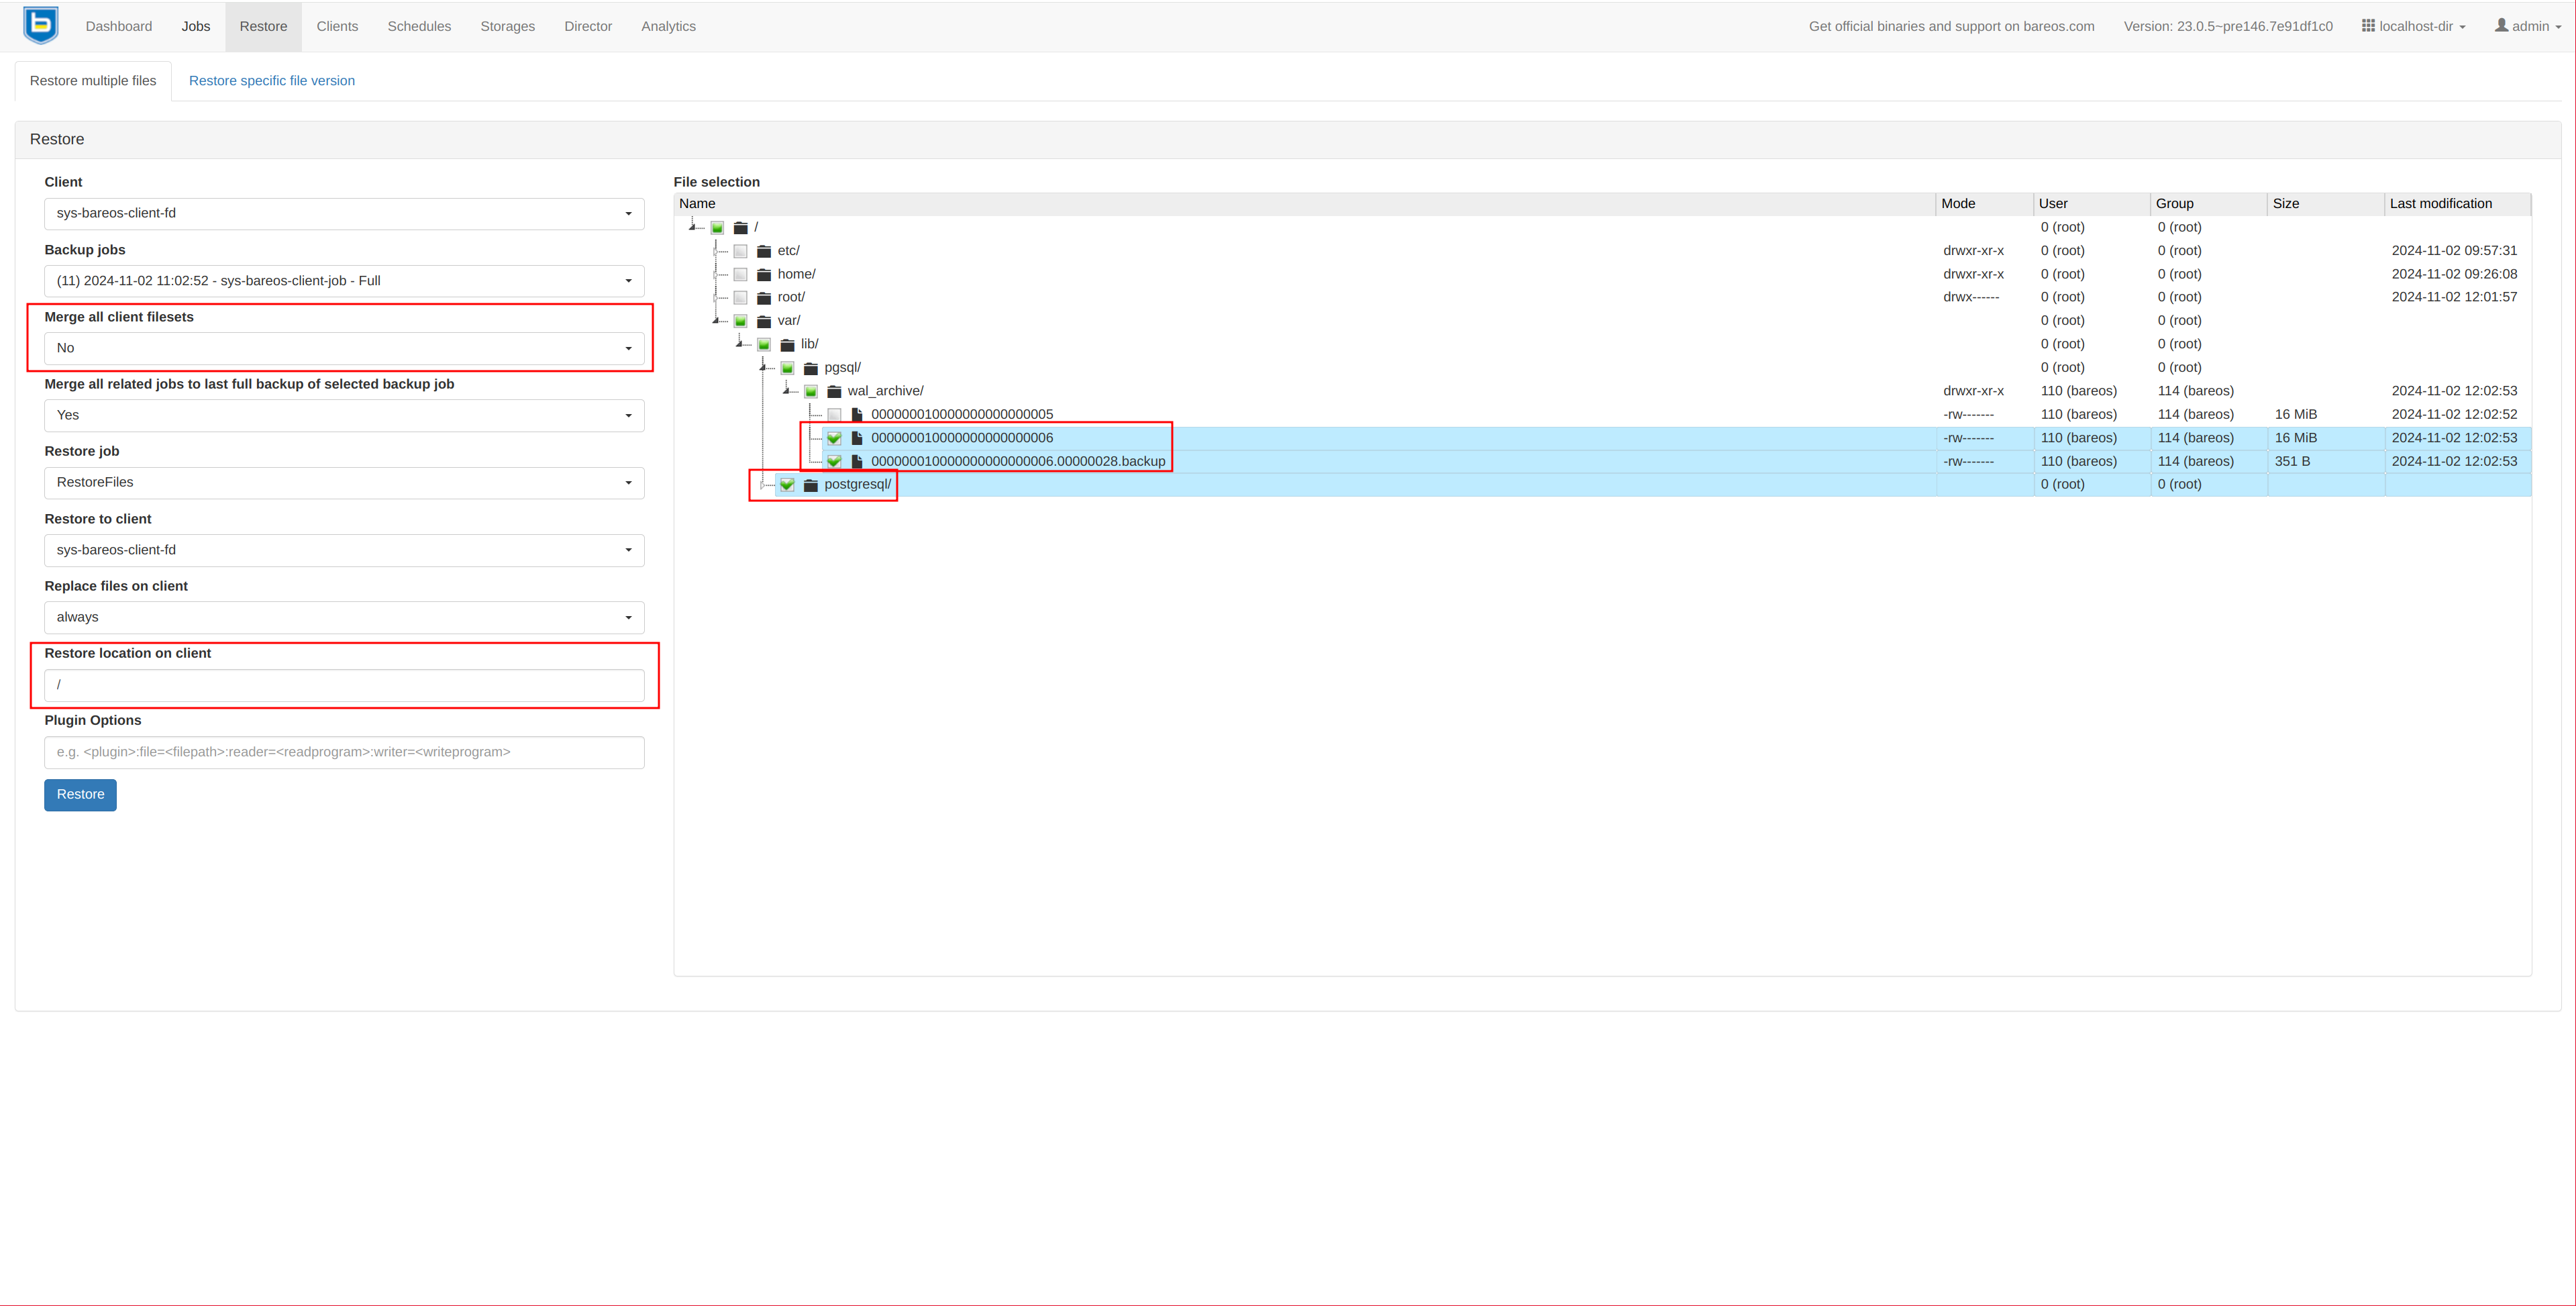The width and height of the screenshot is (2576, 1306).
Task: Click the wal_archive folder icon
Action: 834,391
